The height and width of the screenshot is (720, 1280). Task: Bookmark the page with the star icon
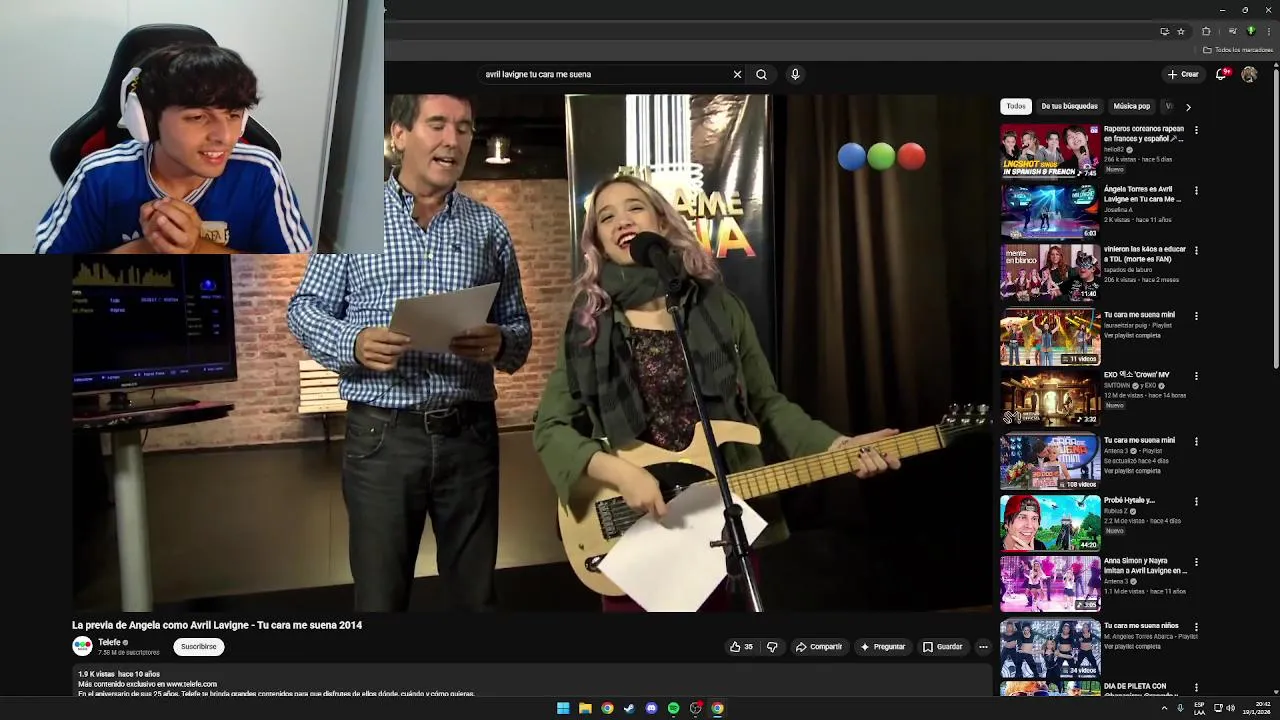tap(1181, 31)
